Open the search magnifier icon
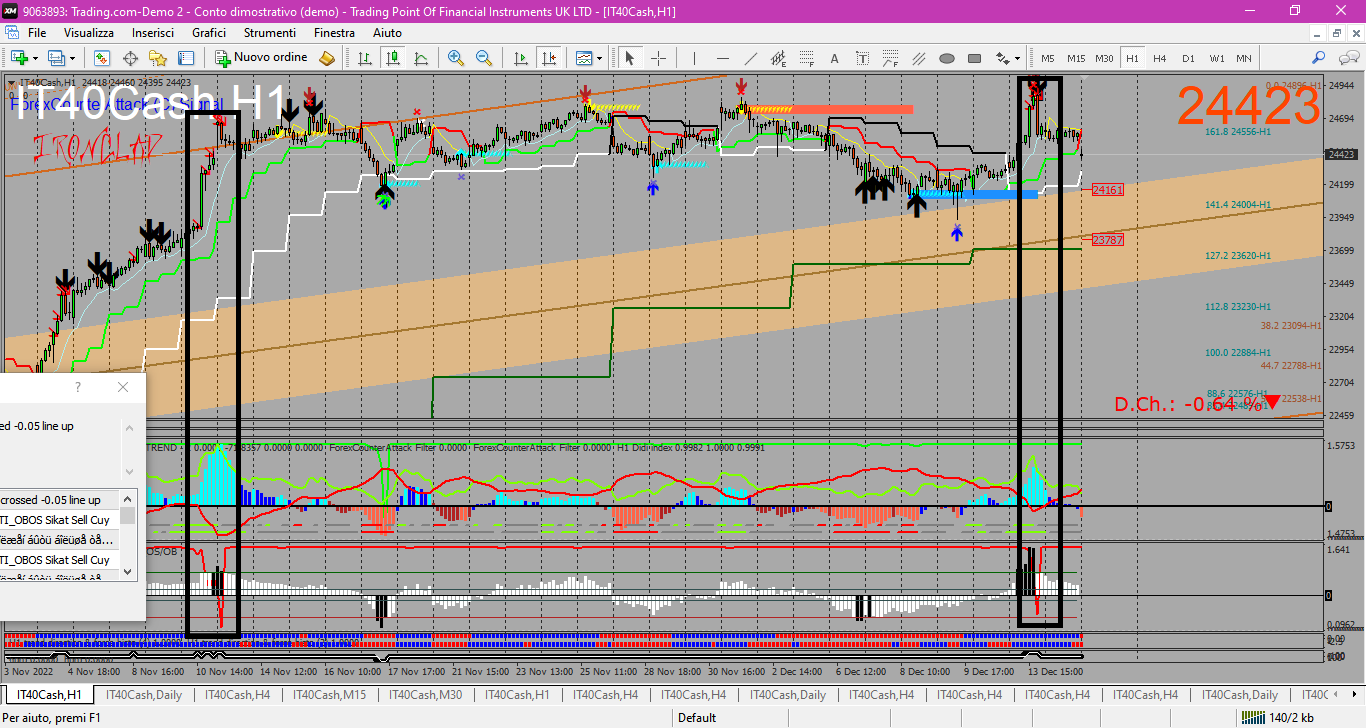Image resolution: width=1366 pixels, height=728 pixels. click(x=1319, y=58)
